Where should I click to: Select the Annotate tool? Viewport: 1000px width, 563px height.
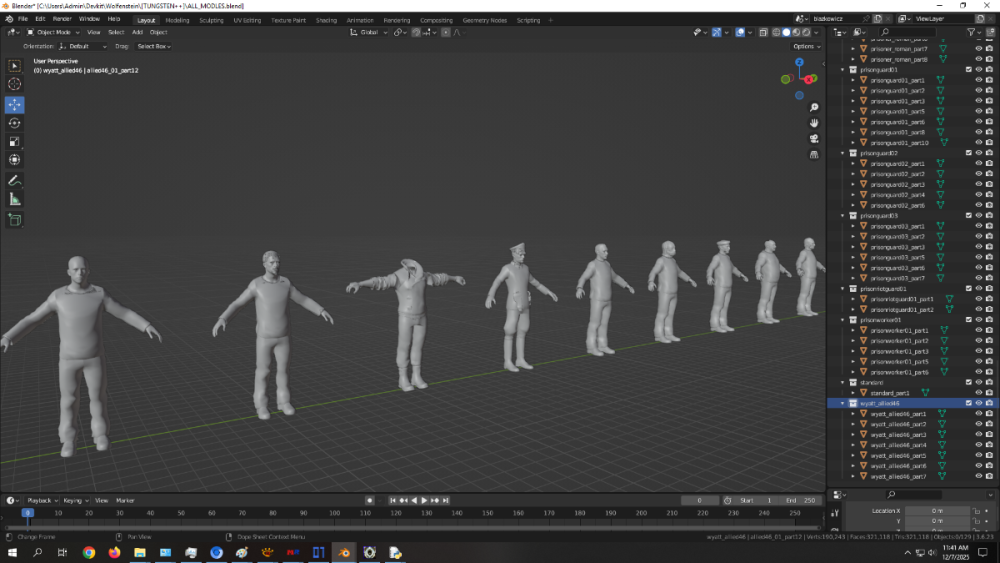coord(14,181)
